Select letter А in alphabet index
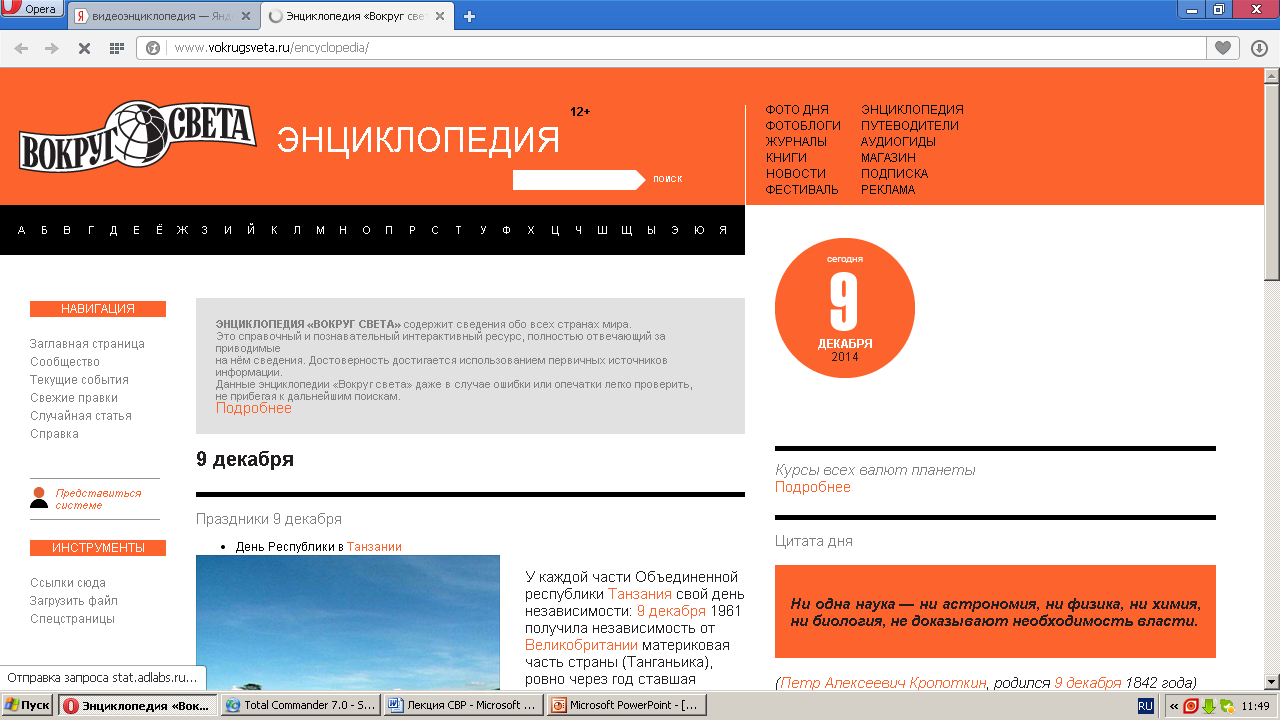 [x=21, y=231]
